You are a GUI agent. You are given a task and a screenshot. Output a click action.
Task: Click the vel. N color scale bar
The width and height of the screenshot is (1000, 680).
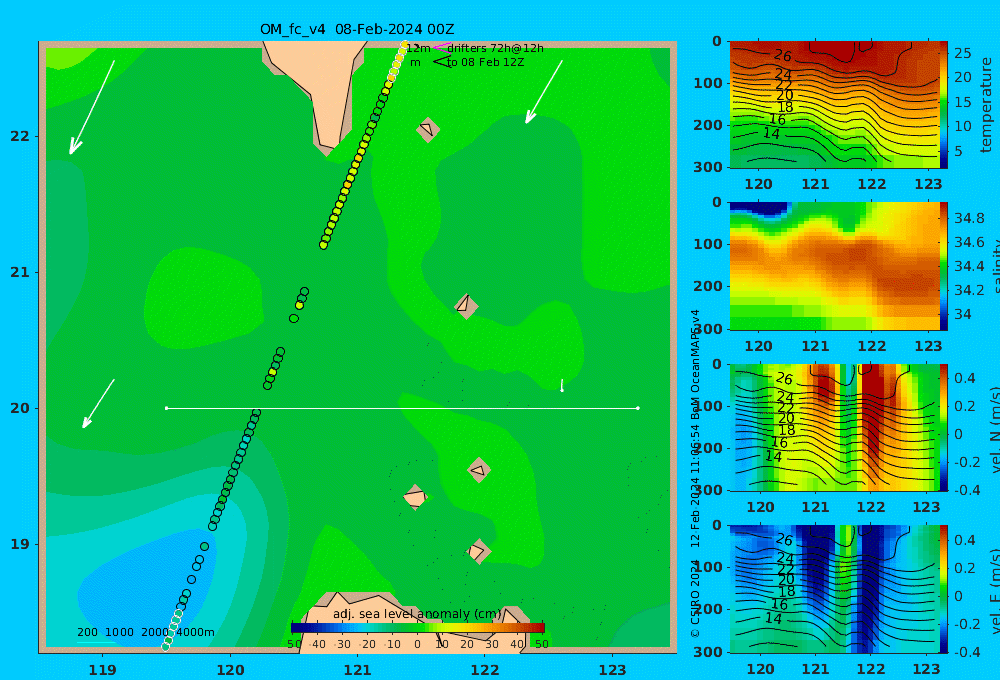coord(944,427)
